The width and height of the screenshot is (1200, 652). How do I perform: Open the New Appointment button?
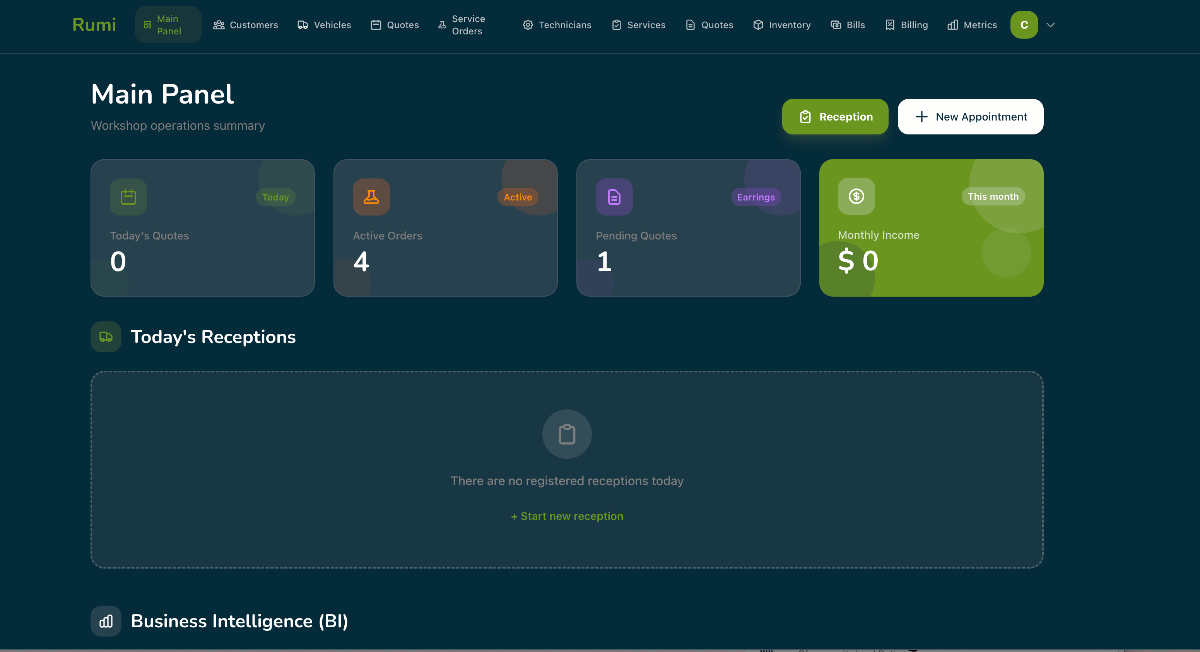[x=970, y=116]
